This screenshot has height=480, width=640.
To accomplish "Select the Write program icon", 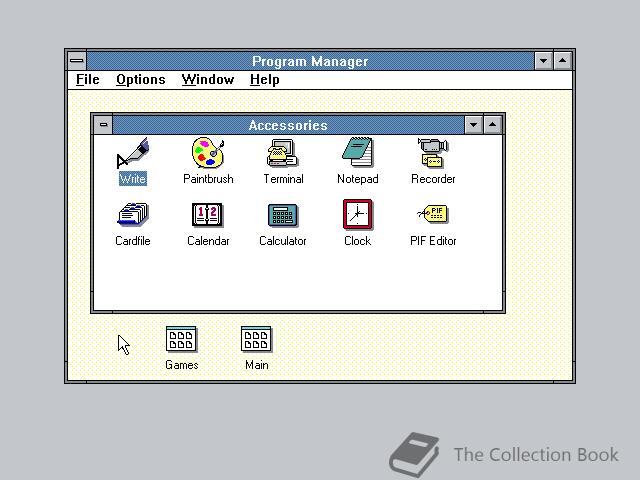I will [133, 153].
